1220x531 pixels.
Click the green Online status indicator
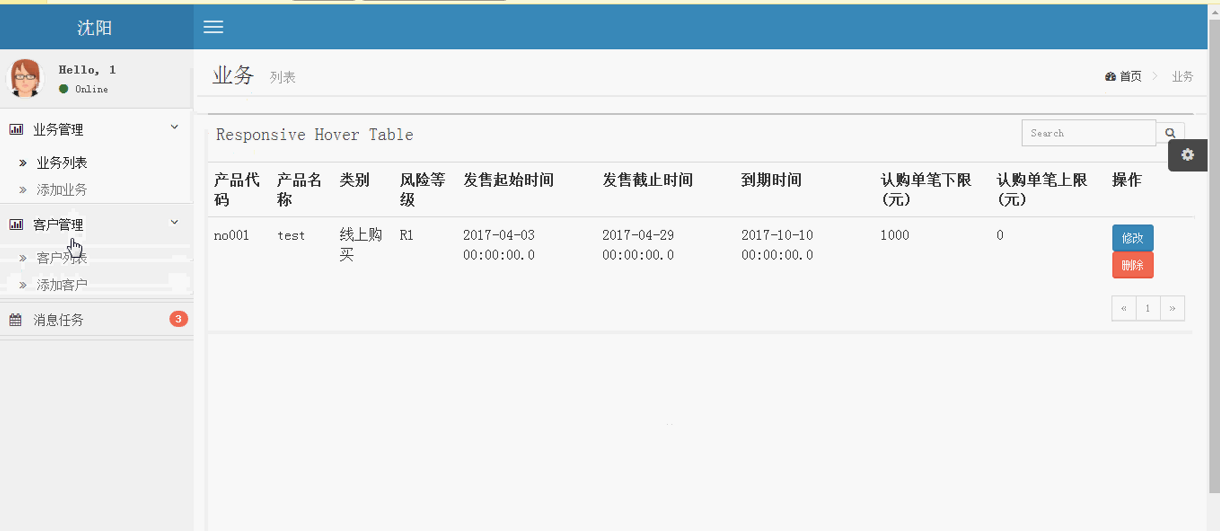click(64, 89)
